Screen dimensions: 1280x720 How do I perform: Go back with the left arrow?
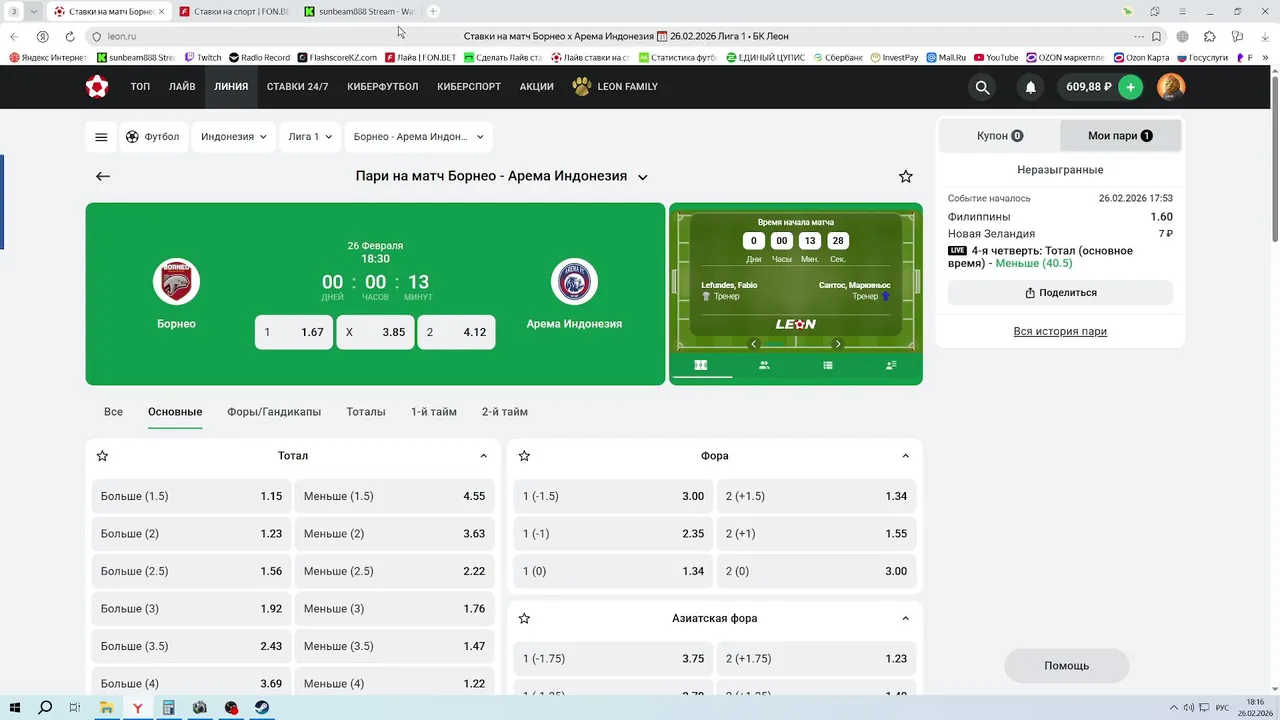click(x=102, y=176)
